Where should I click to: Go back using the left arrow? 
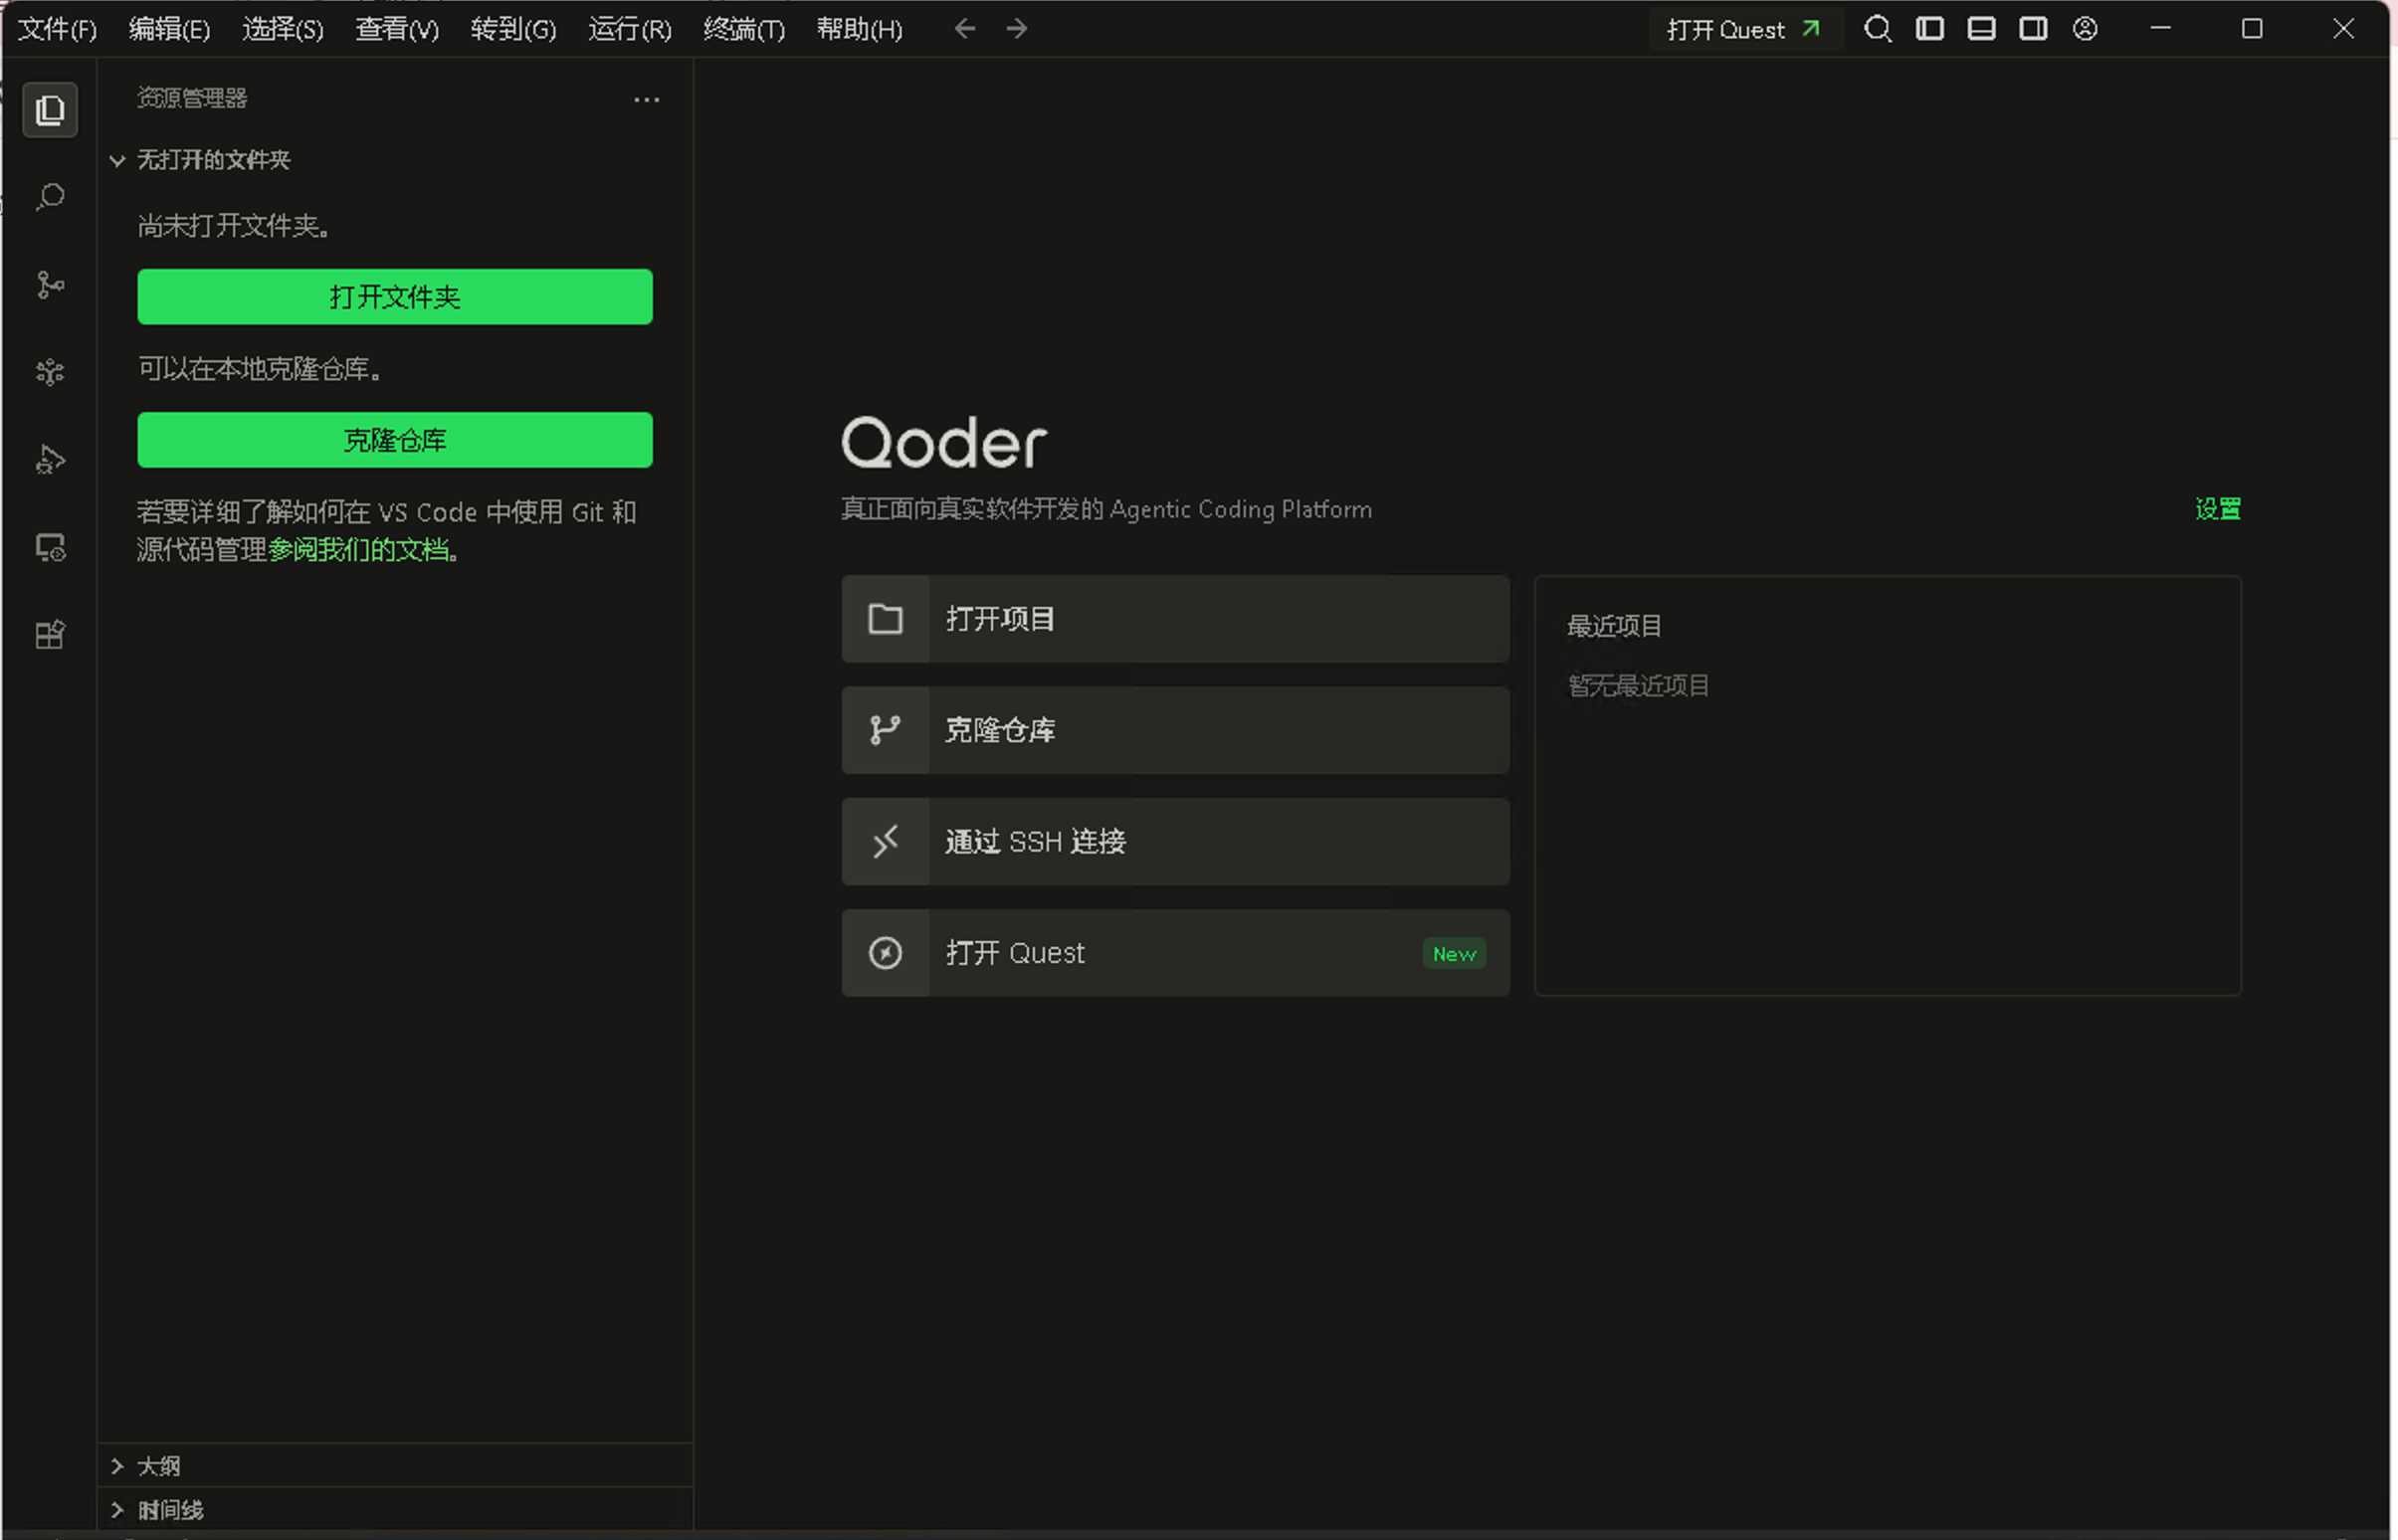[965, 29]
